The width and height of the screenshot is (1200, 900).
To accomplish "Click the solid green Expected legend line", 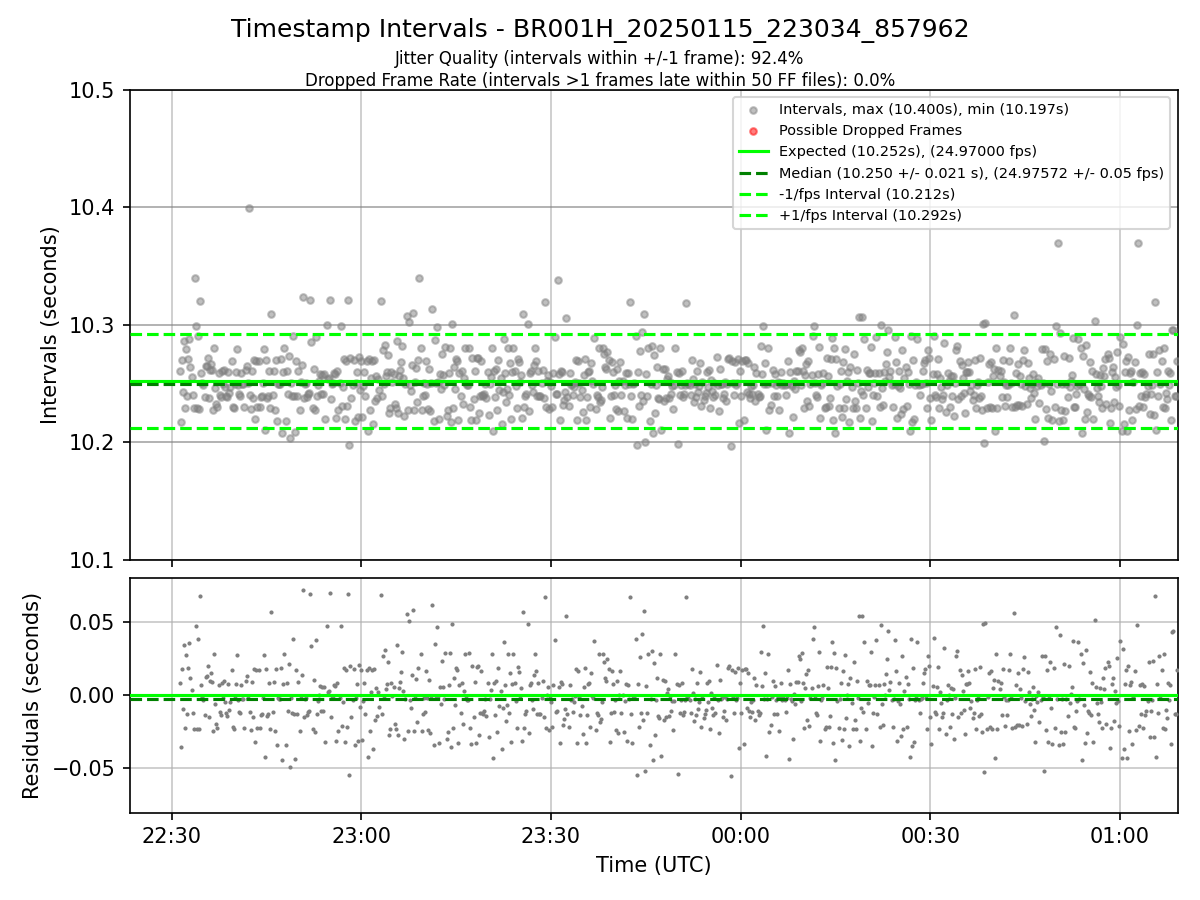I will click(754, 152).
